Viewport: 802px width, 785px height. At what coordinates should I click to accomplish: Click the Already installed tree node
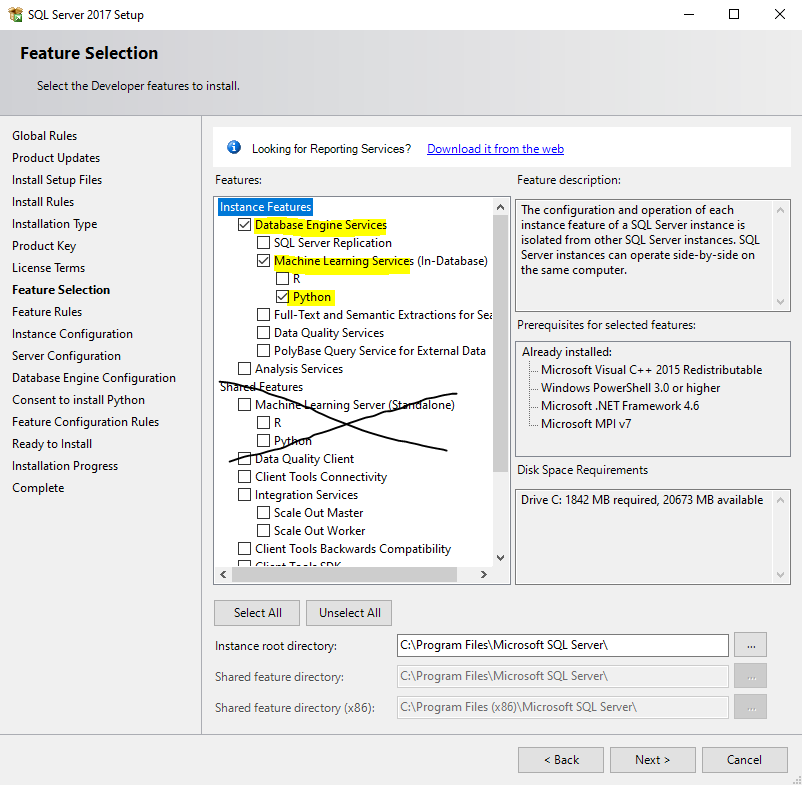pos(567,352)
